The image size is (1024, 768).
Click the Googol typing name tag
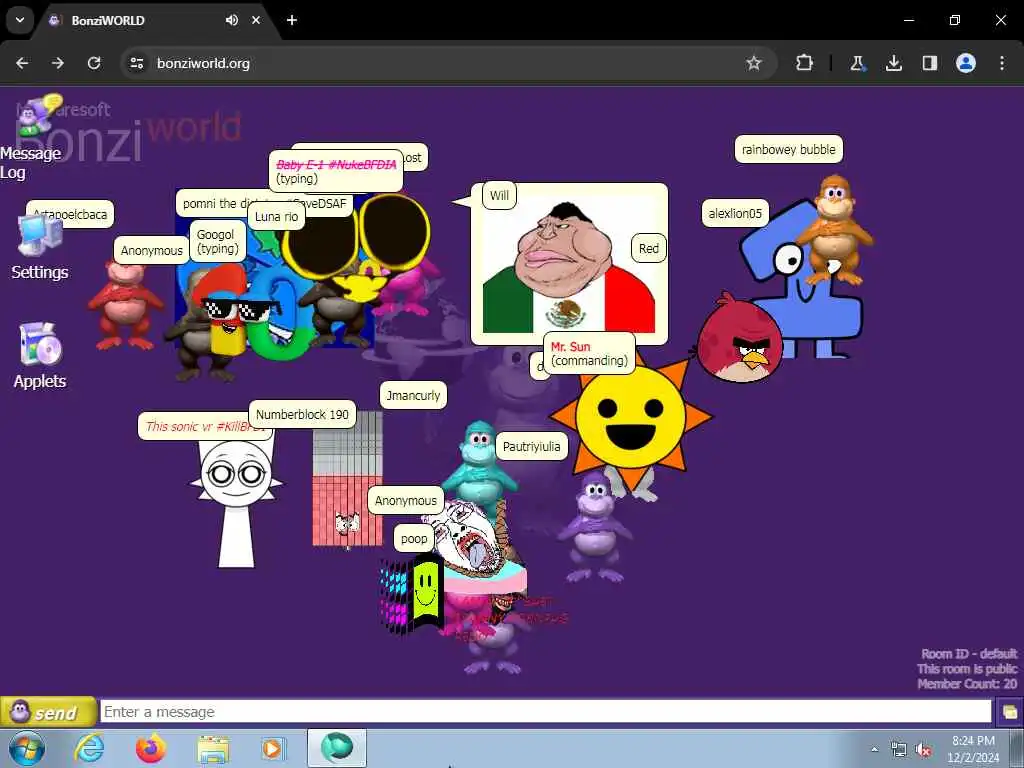(x=217, y=242)
